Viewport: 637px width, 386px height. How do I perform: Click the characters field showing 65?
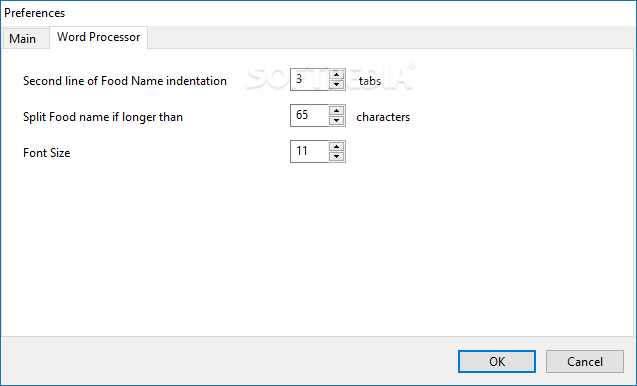[x=309, y=115]
